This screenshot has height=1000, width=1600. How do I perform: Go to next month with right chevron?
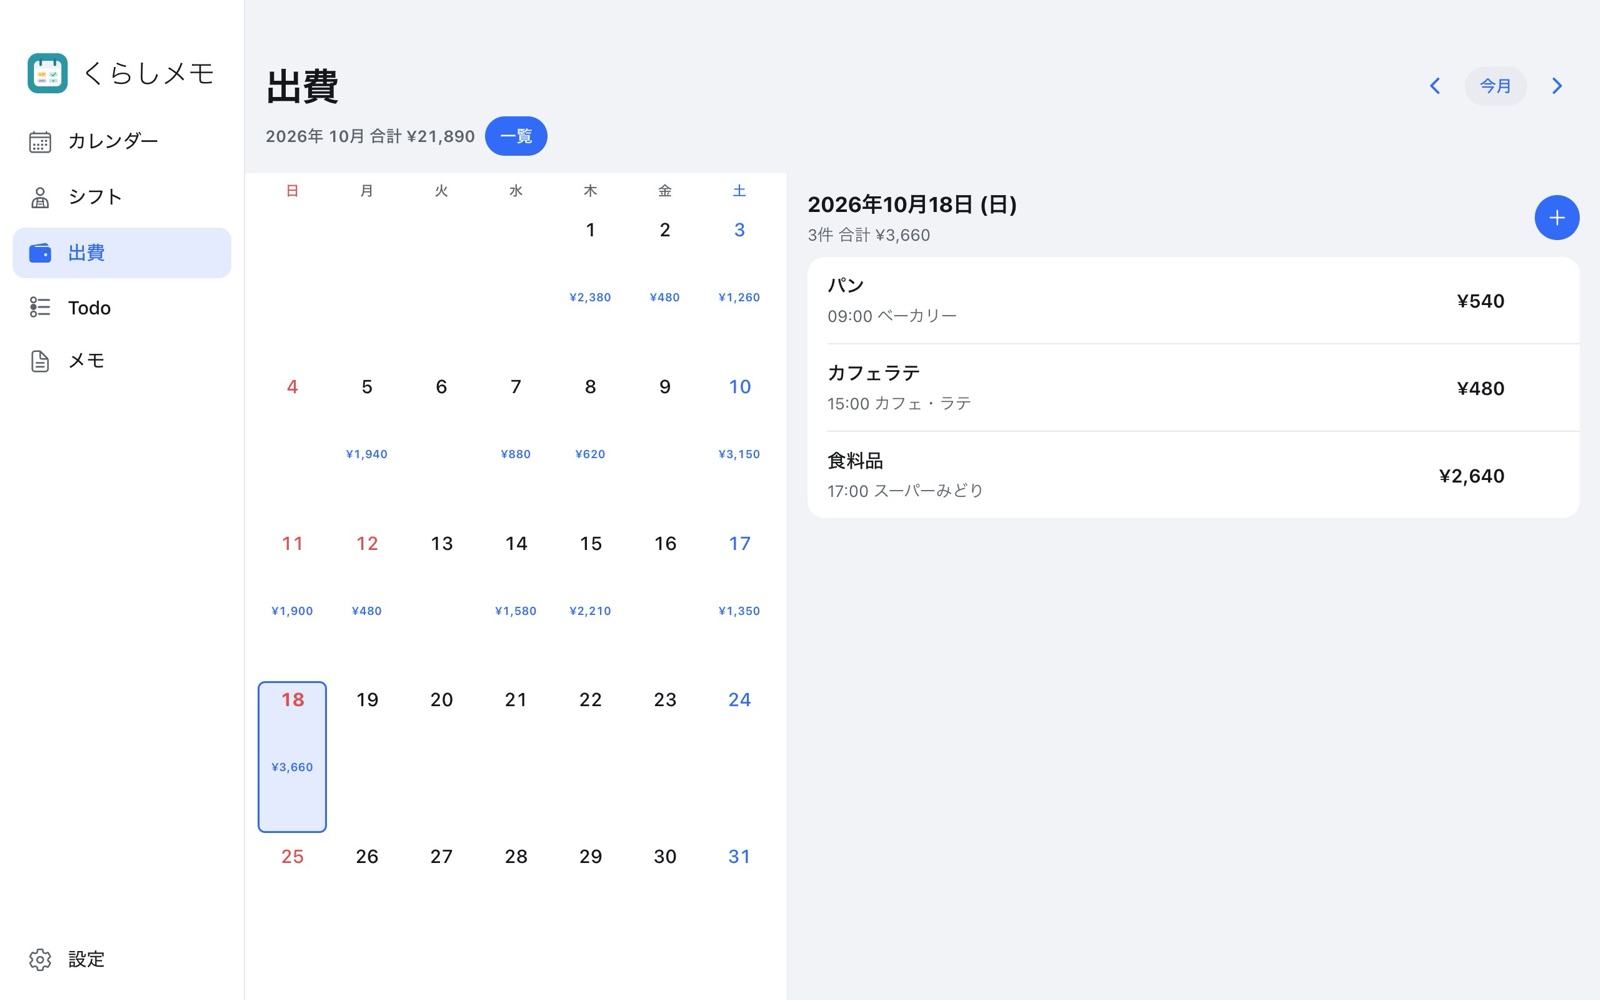[x=1557, y=86]
